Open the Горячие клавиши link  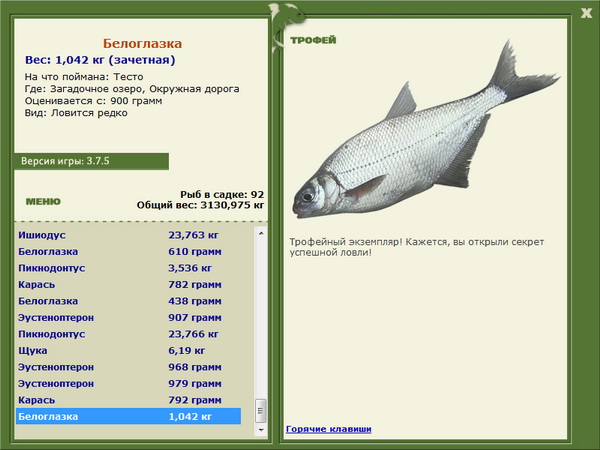329,429
